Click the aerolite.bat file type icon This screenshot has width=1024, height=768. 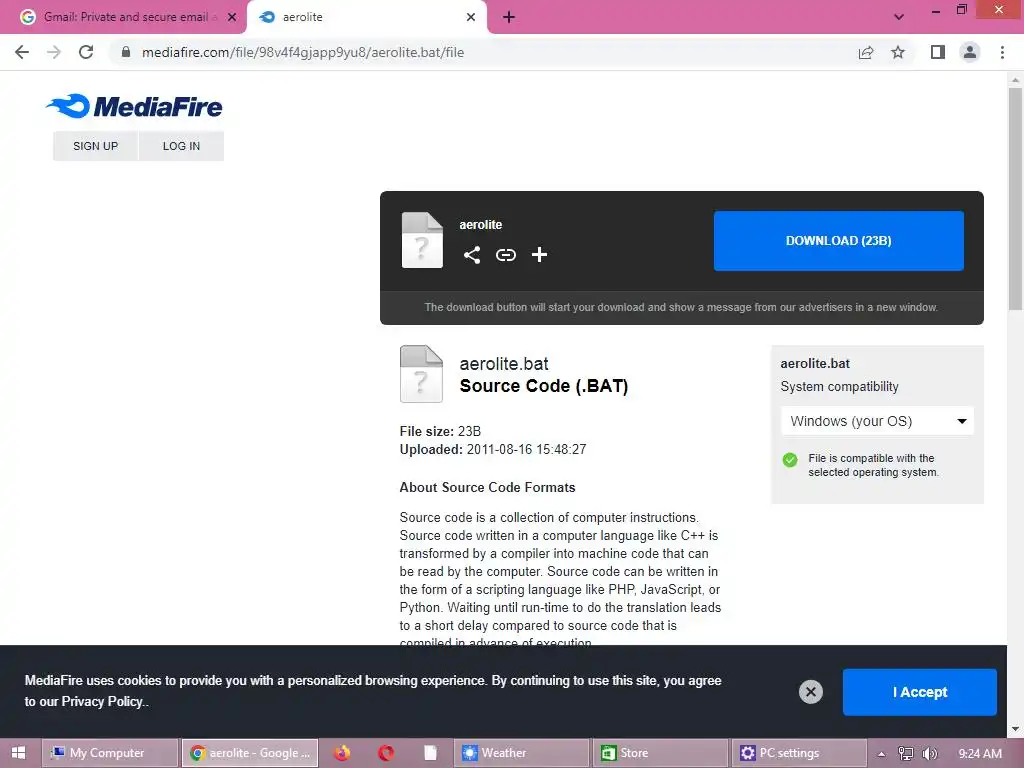click(x=421, y=374)
